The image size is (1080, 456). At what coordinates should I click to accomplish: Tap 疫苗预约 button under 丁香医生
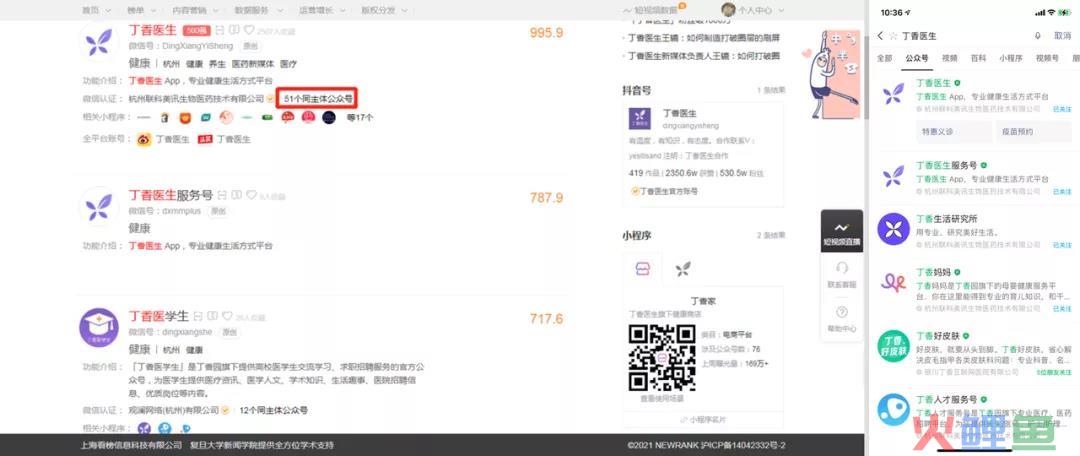click(x=1032, y=132)
